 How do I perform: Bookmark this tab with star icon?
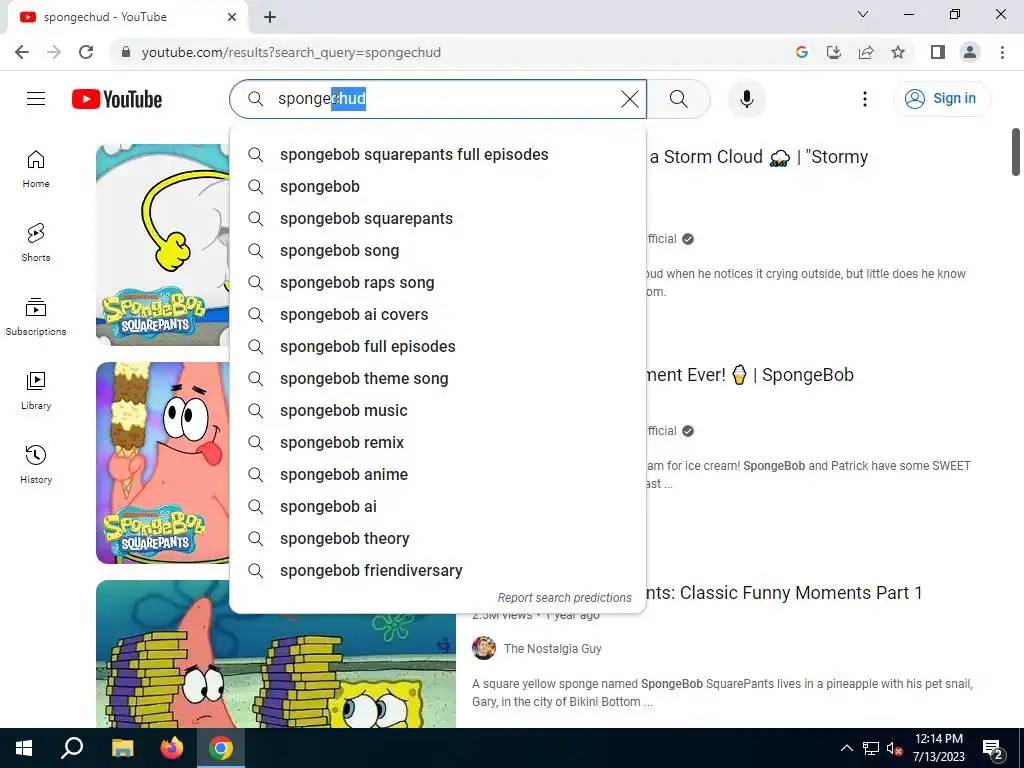(x=898, y=52)
